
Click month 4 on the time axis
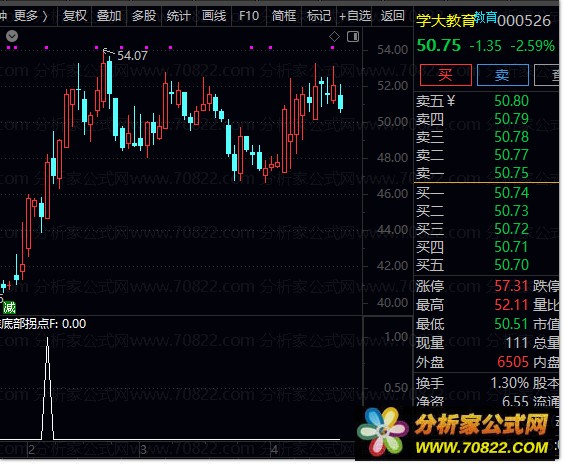pyautogui.click(x=275, y=450)
